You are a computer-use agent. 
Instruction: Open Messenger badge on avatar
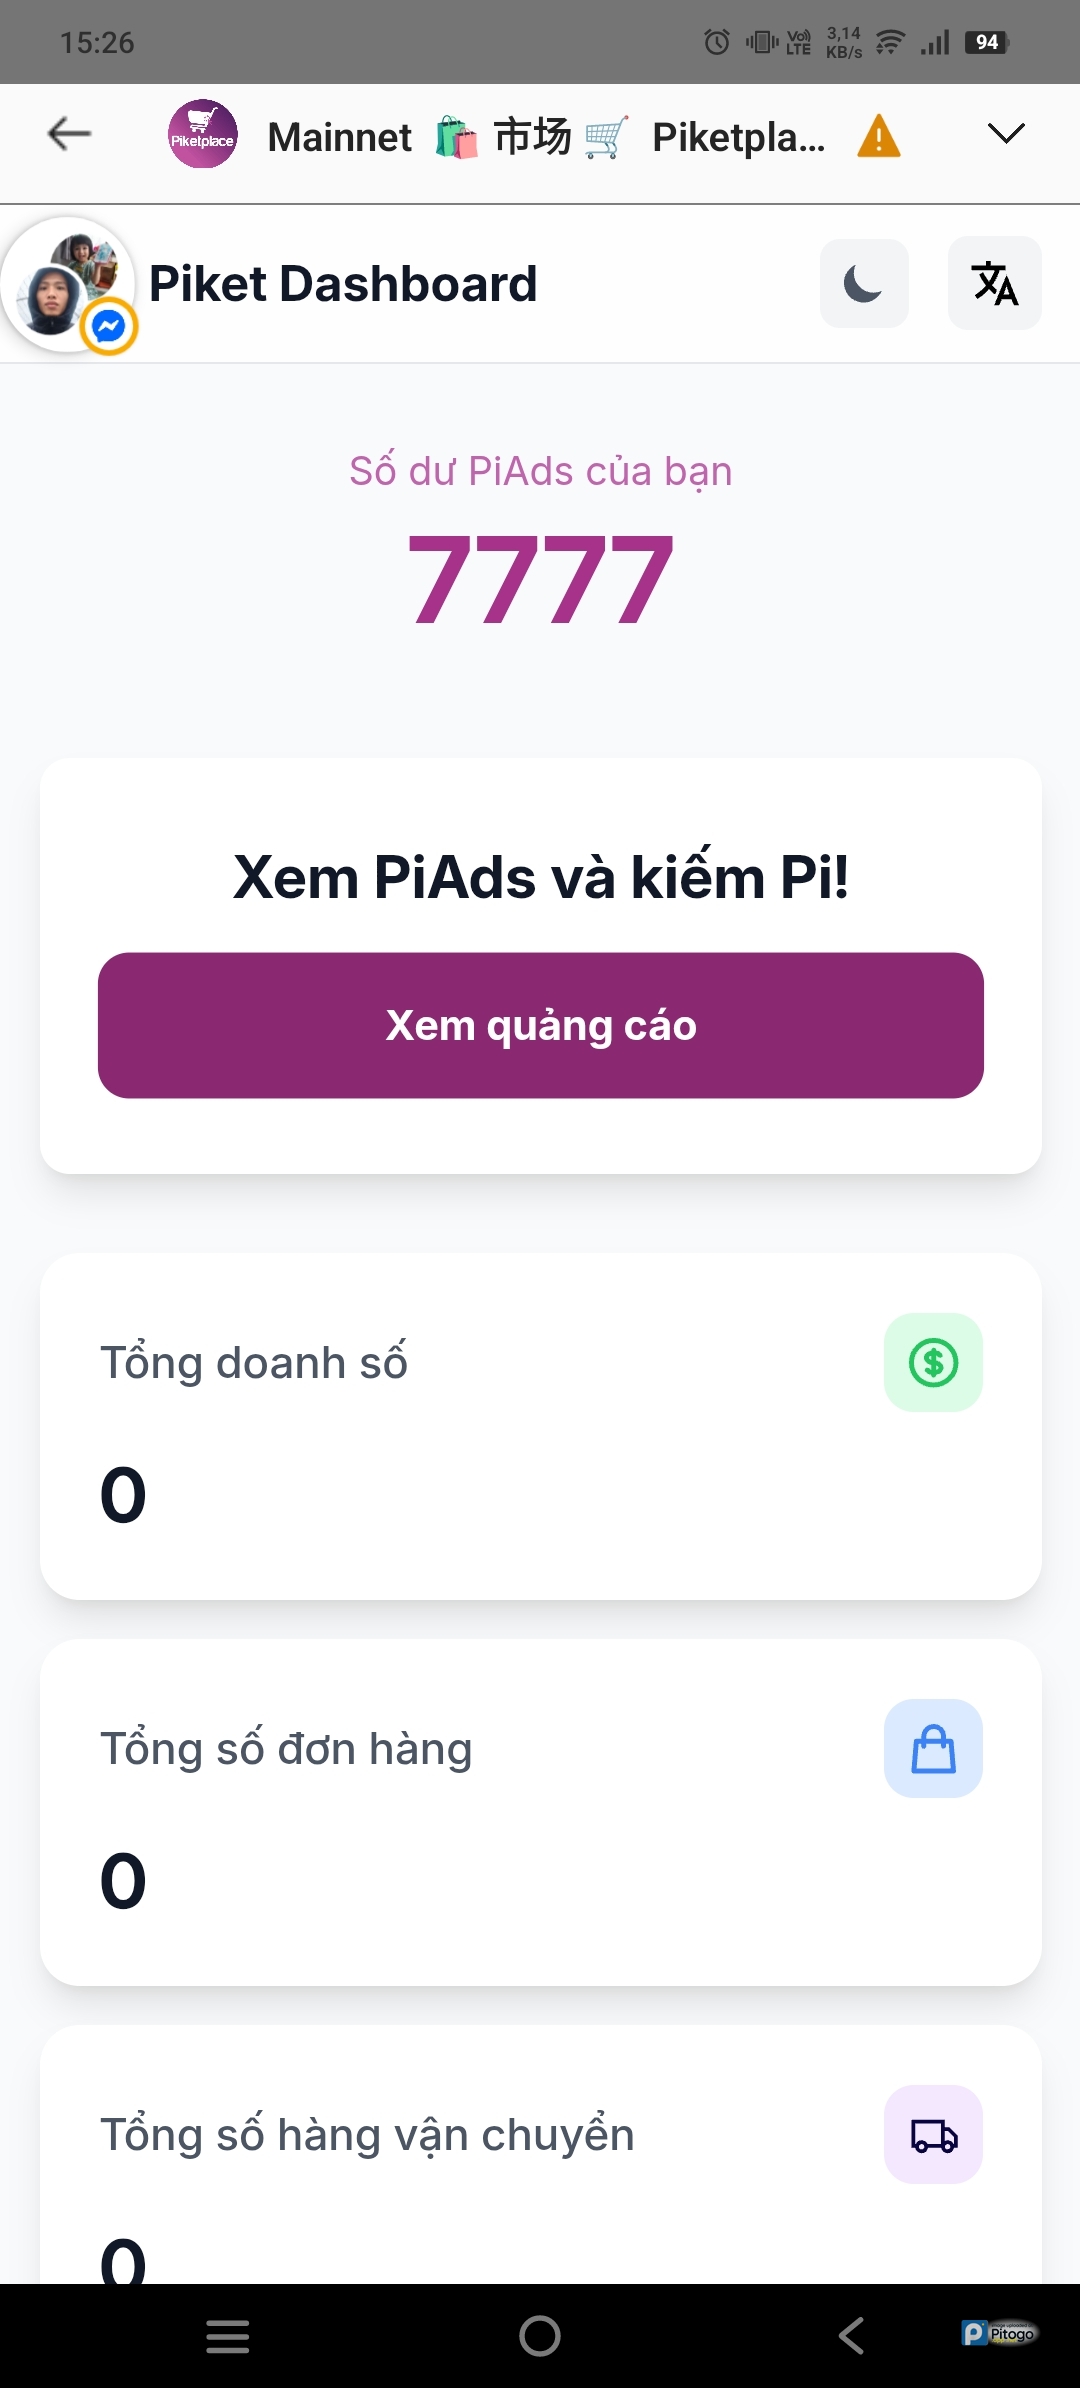[x=109, y=326]
